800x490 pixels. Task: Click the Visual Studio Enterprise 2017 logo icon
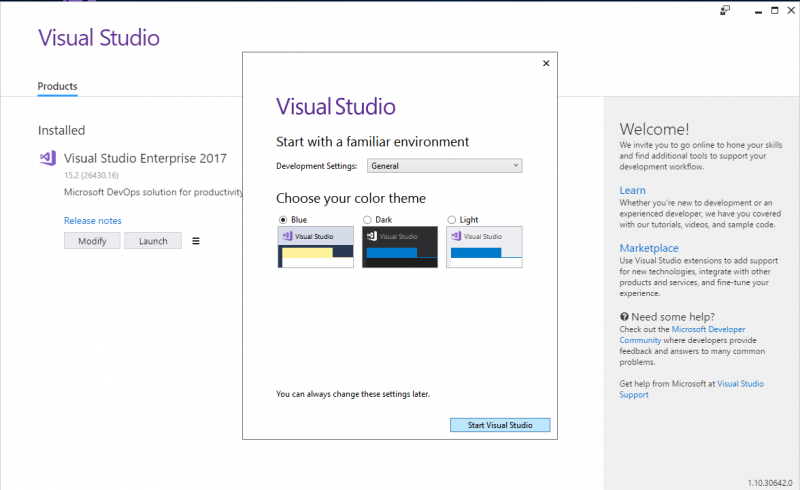pyautogui.click(x=48, y=158)
